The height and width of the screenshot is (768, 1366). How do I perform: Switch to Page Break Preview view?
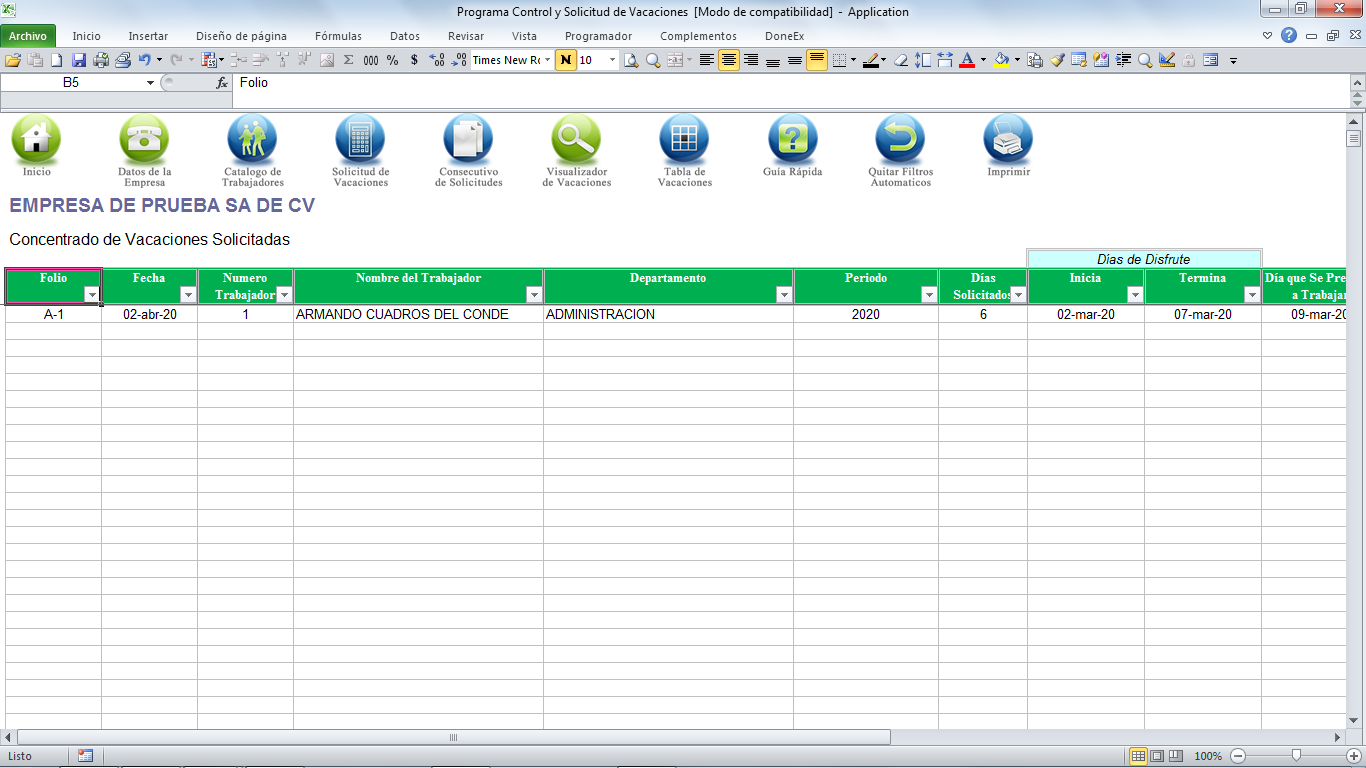(1176, 756)
